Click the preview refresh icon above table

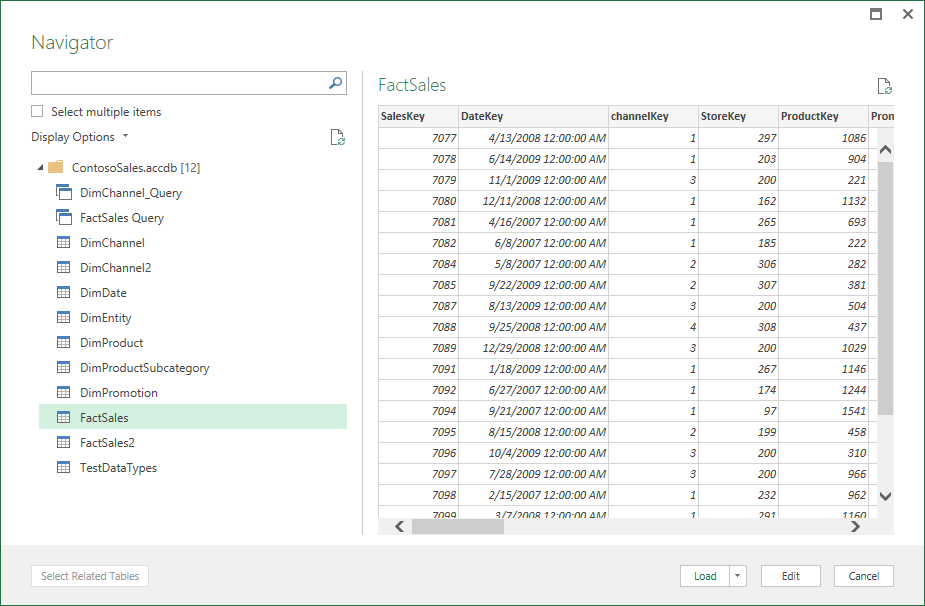tap(884, 87)
